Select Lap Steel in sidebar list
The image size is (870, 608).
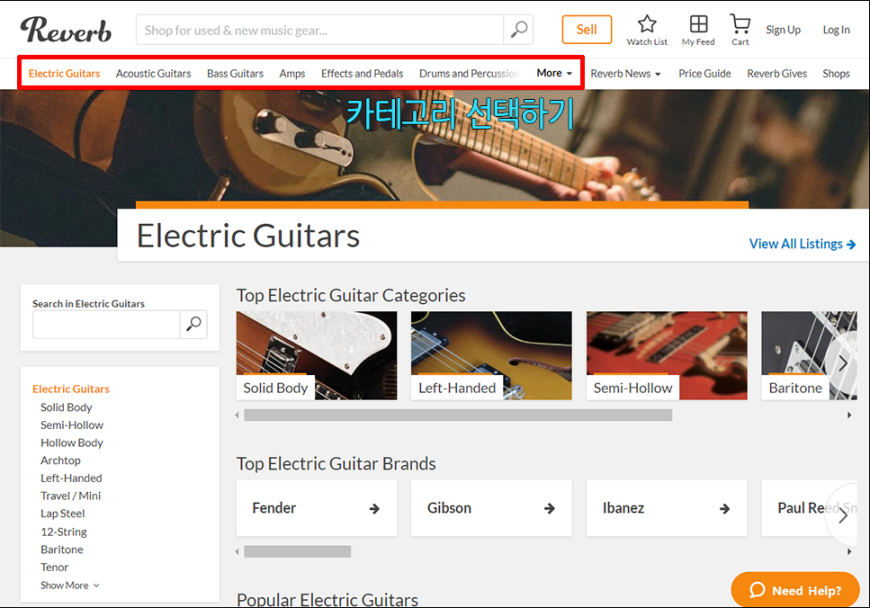(x=62, y=514)
